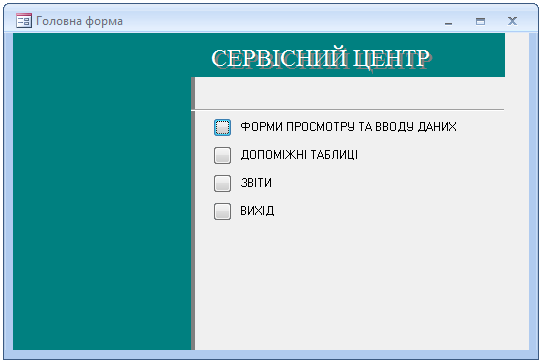Select the ДОПОМІЖНІ ТАБЛИЦІ label text
Screen dimensions: 543x363
coord(299,154)
